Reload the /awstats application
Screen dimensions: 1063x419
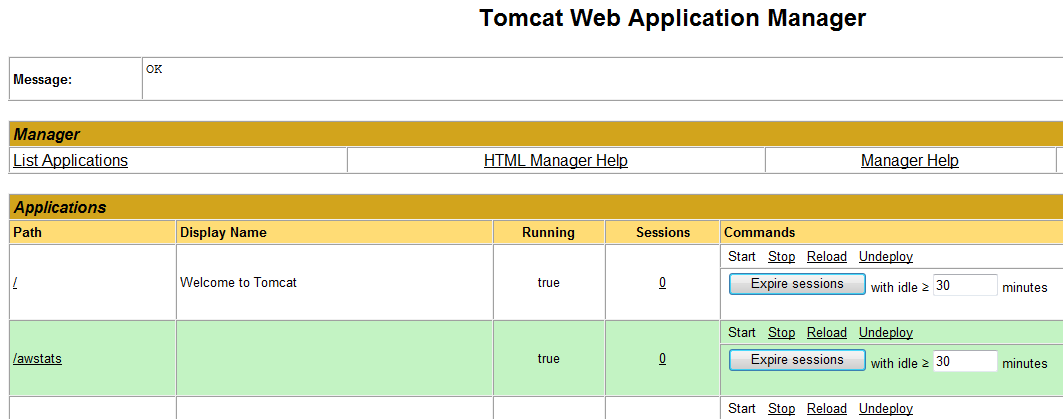827,333
